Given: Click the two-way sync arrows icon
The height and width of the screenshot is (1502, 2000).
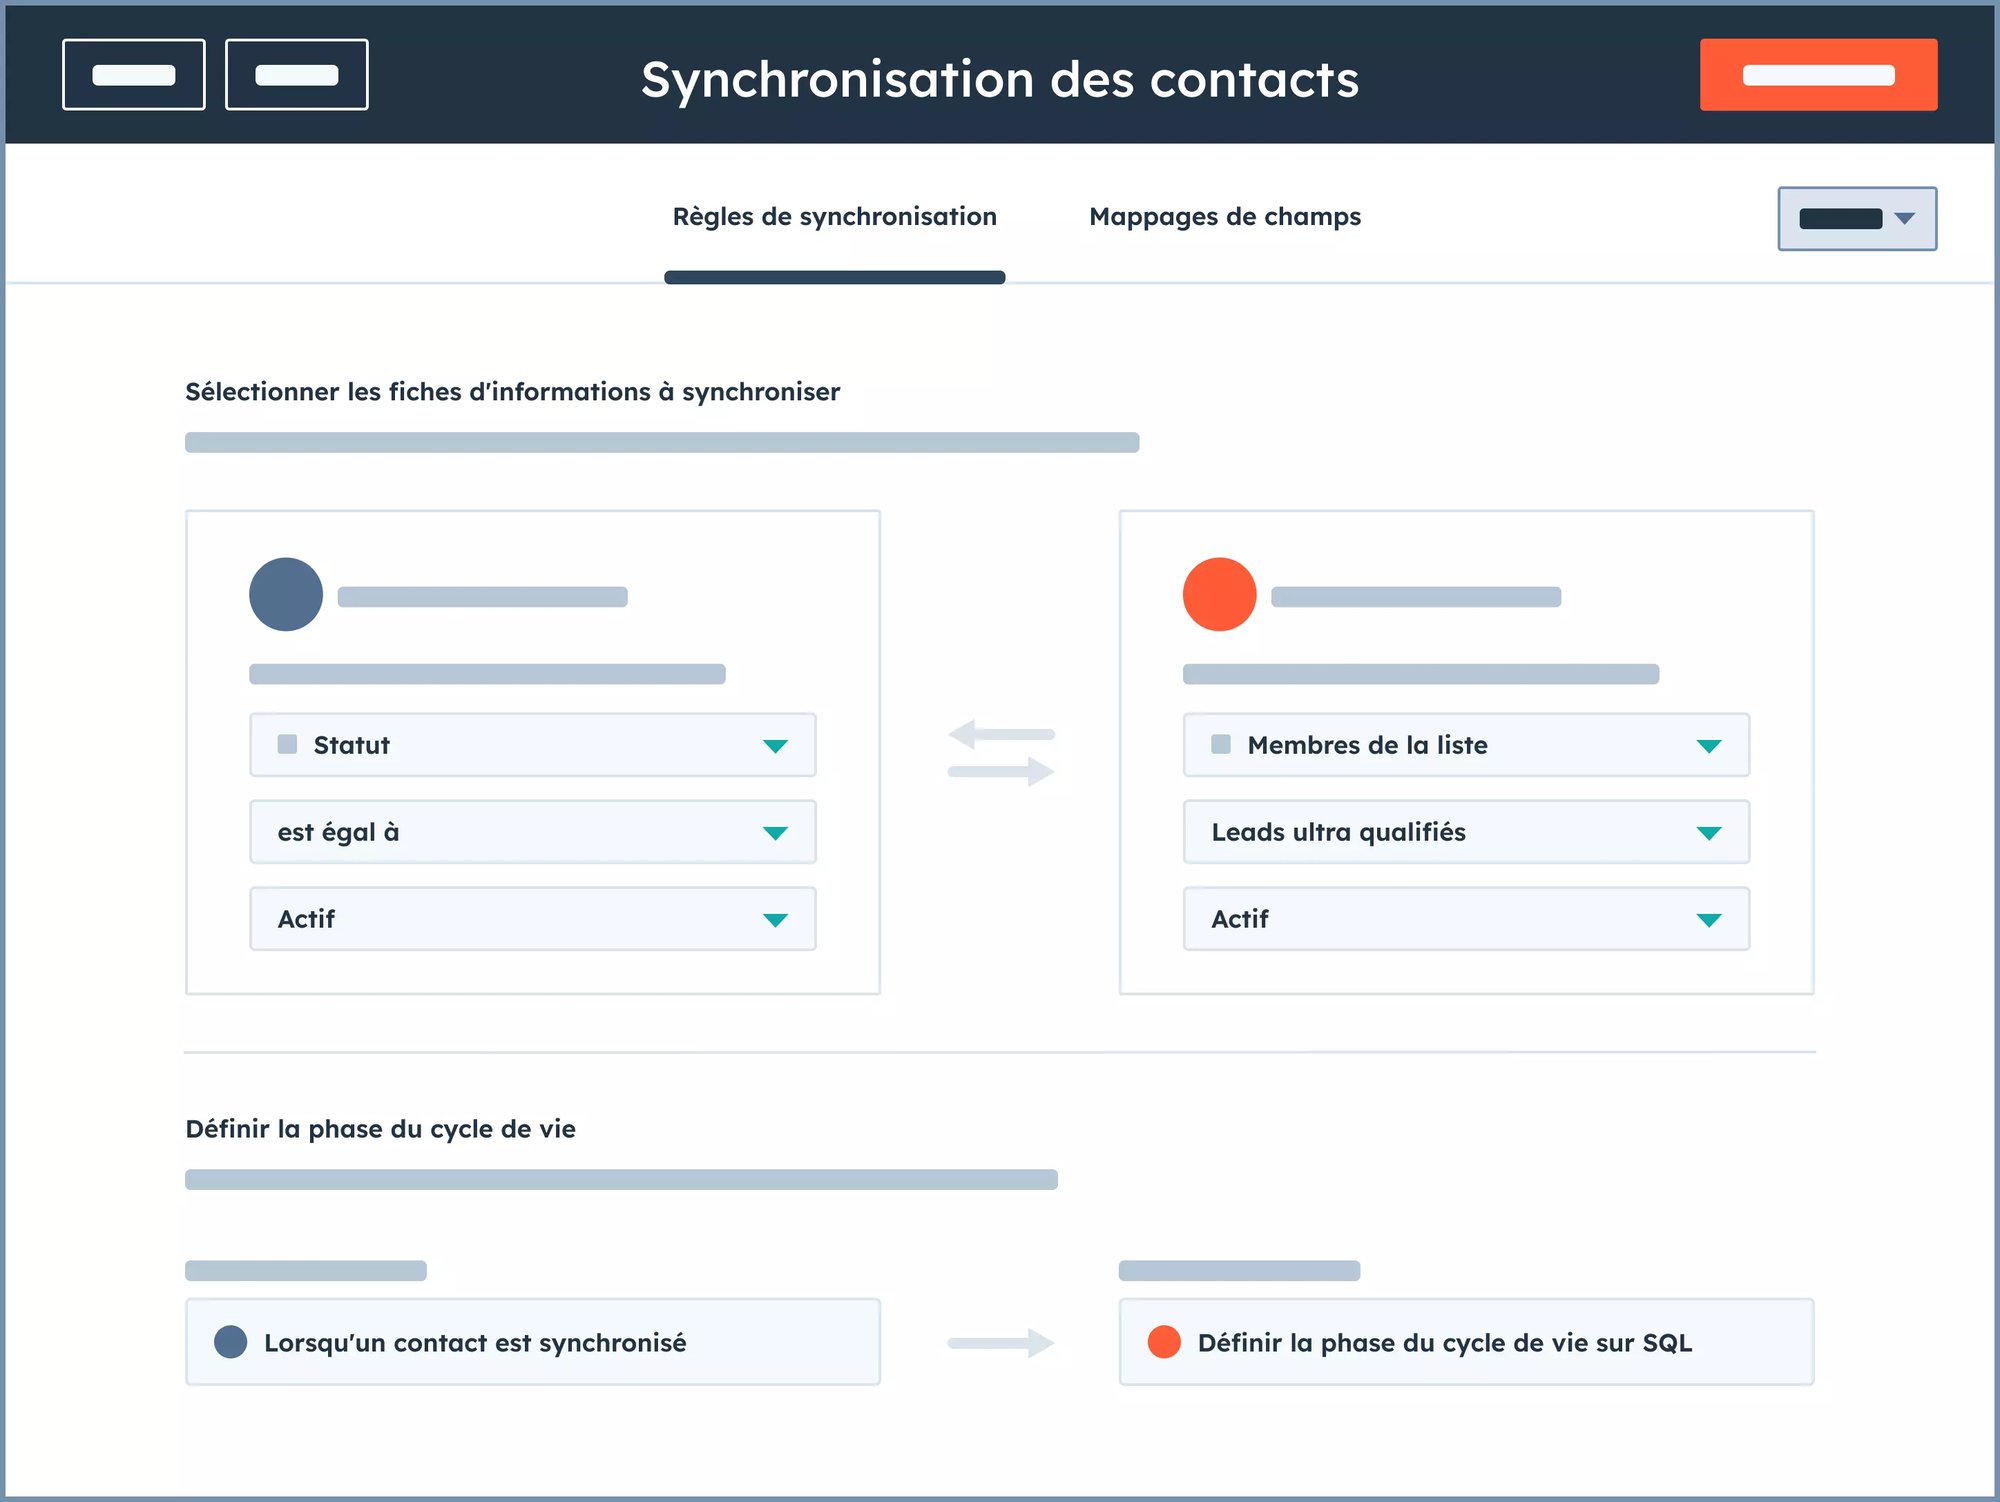Looking at the screenshot, I should coord(1001,752).
